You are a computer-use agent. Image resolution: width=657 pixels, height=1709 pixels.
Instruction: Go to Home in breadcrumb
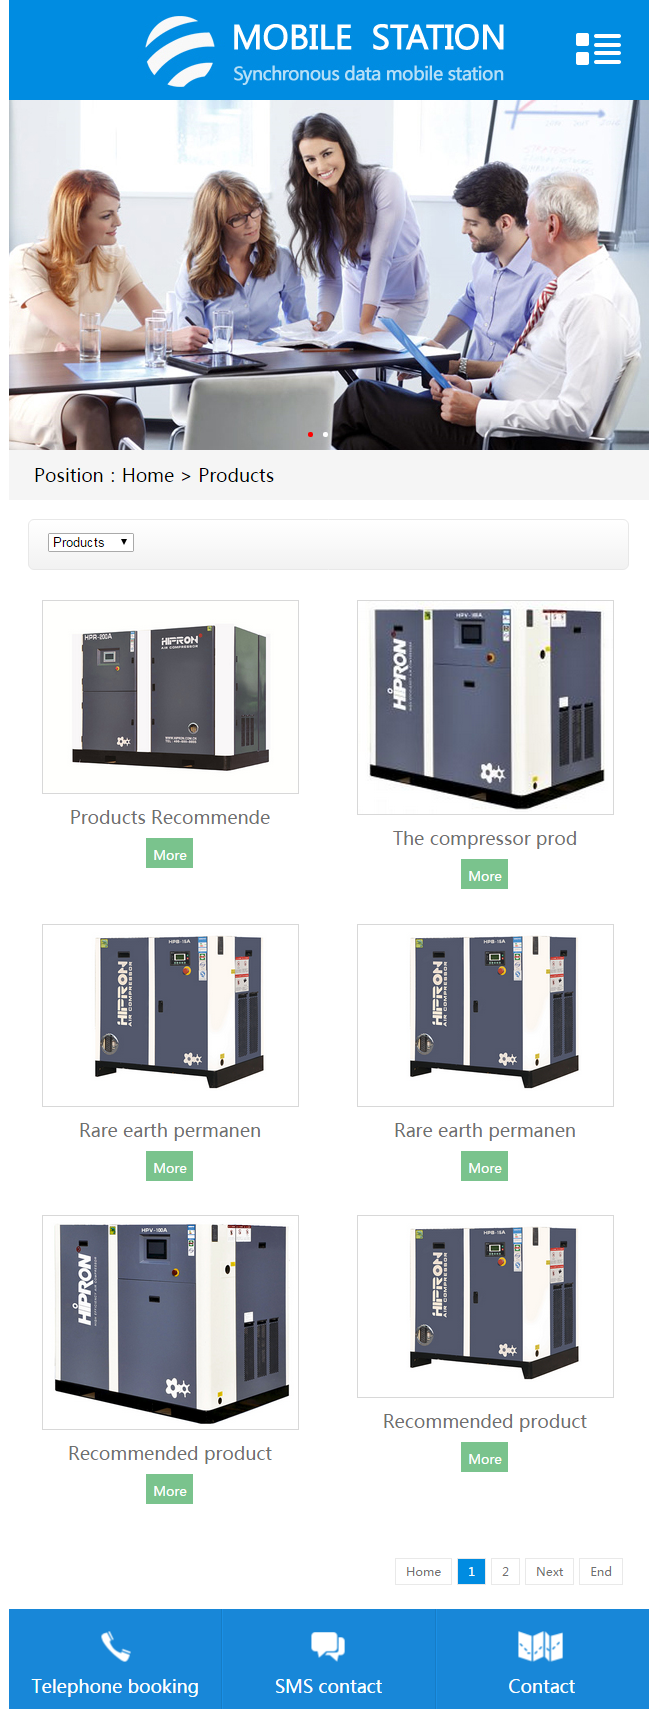pos(148,475)
